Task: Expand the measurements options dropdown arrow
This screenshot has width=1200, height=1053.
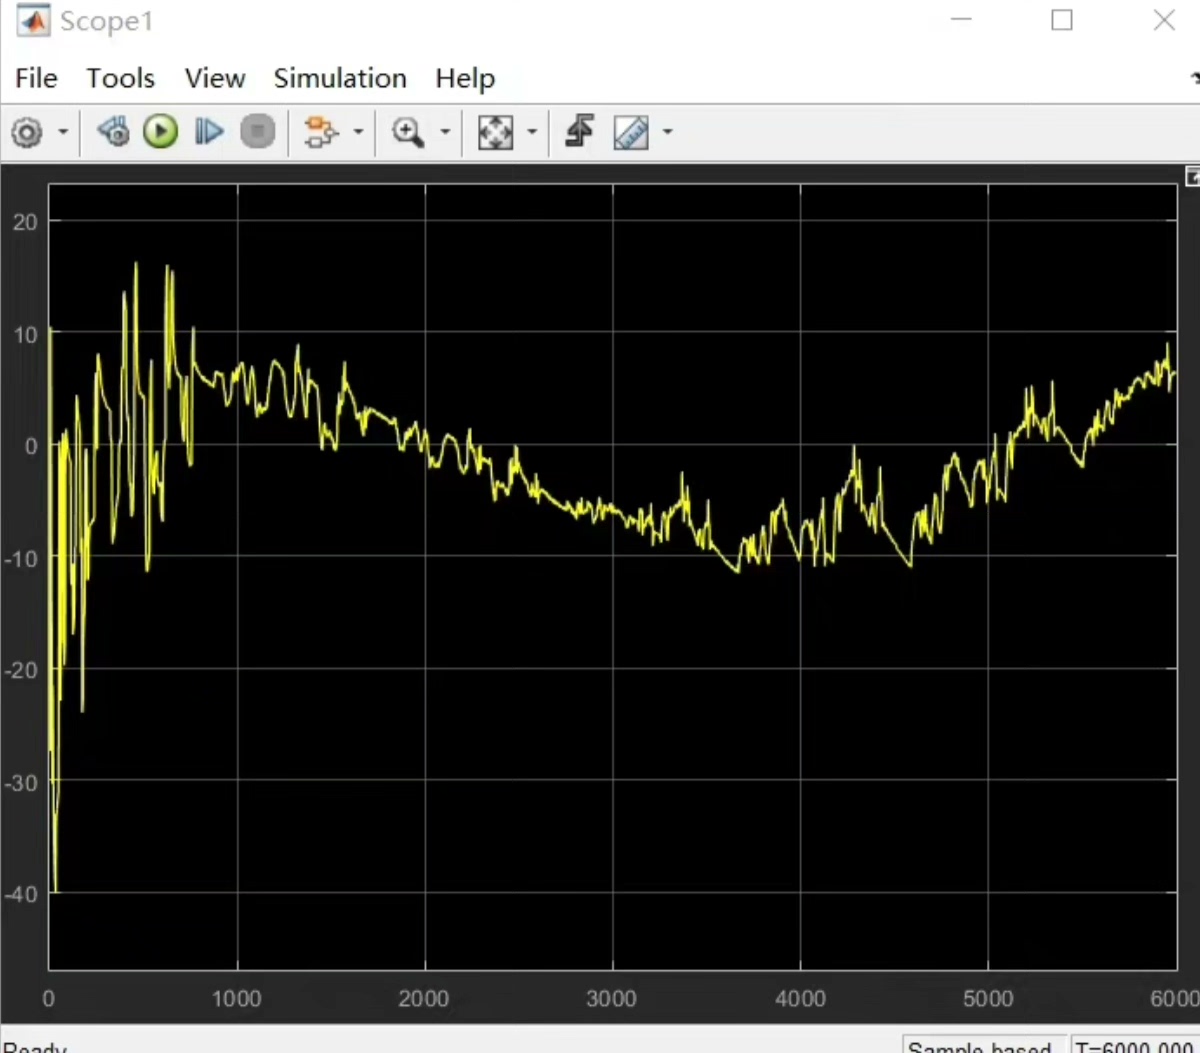Action: 667,132
